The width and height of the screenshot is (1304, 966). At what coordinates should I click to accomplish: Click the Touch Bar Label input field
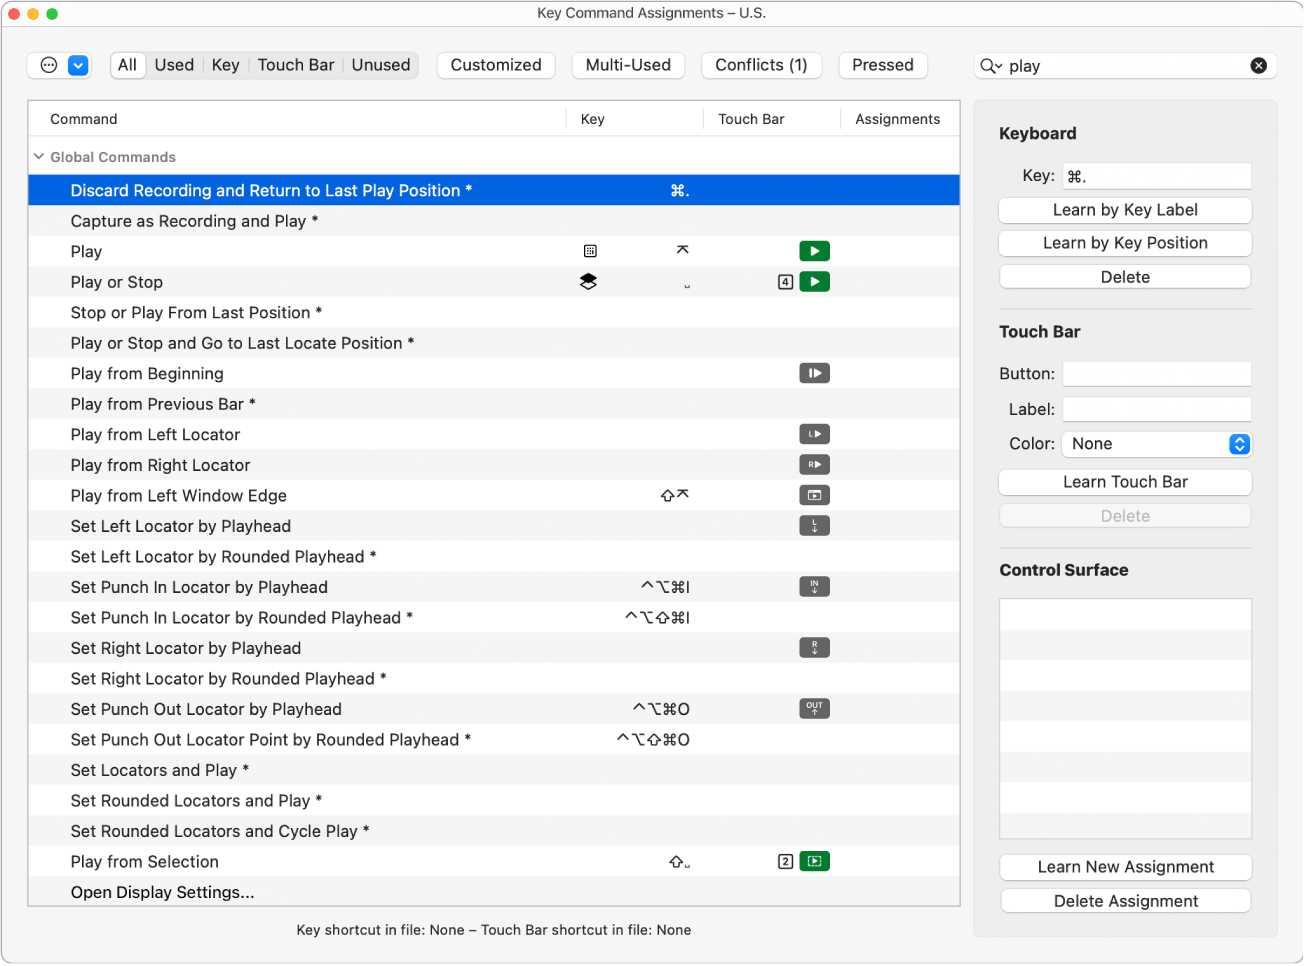point(1156,409)
